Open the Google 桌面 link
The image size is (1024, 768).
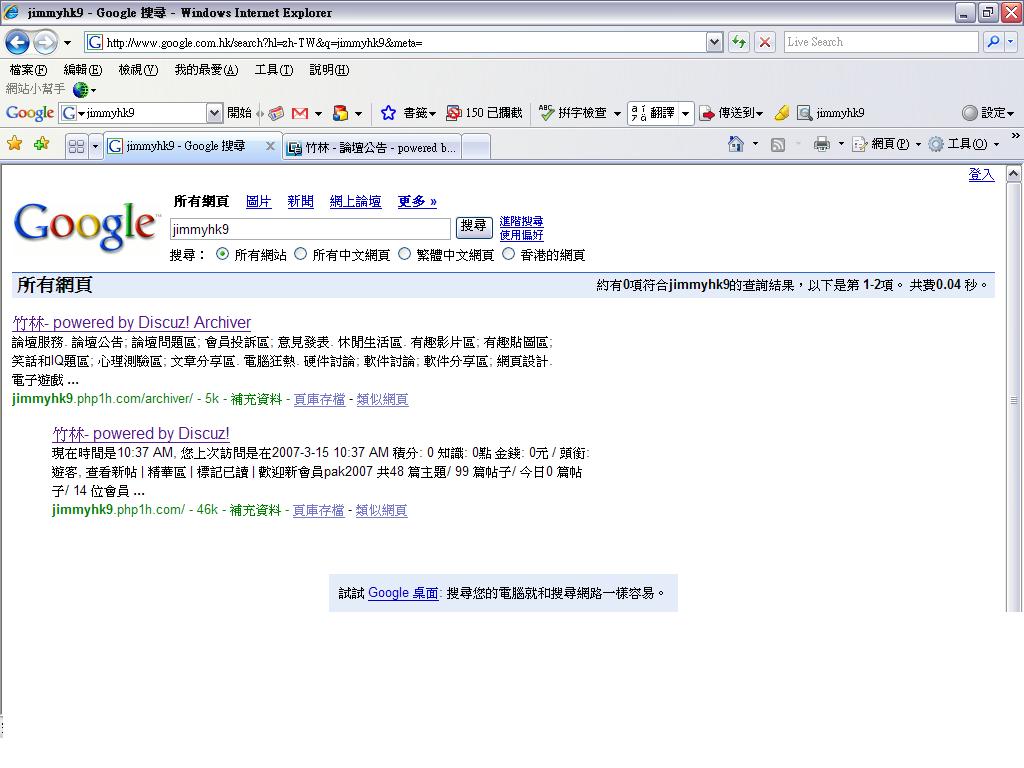tap(403, 593)
